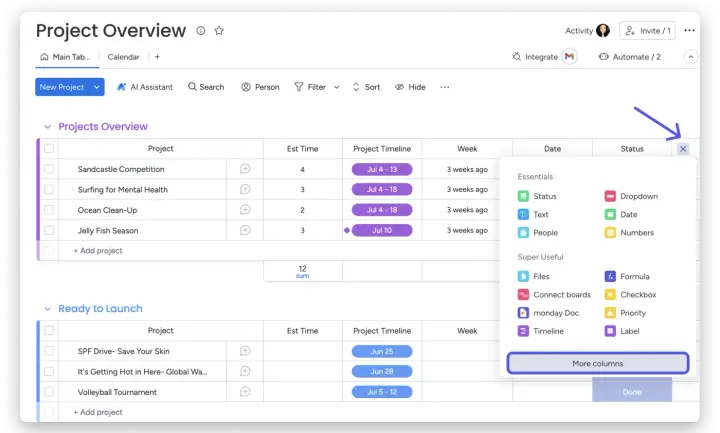Image resolution: width=720 pixels, height=433 pixels.
Task: Click More columns button
Action: click(x=598, y=363)
